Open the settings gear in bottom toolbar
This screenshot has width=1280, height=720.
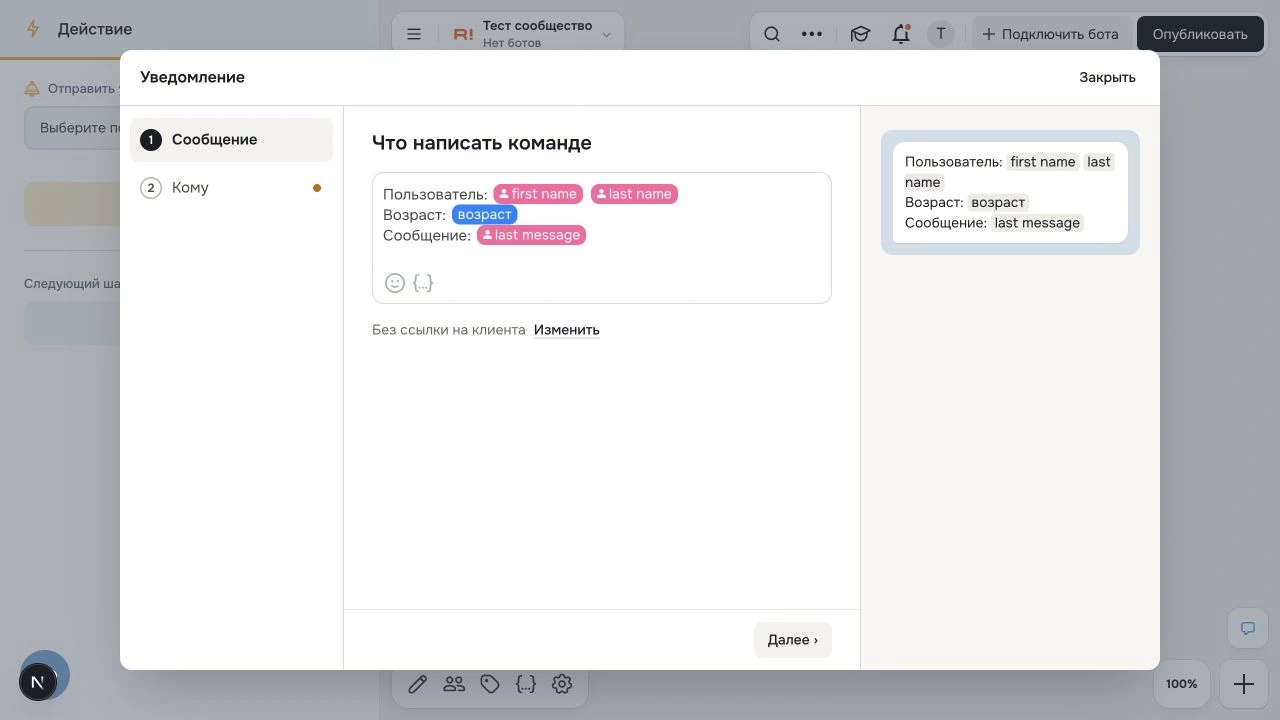[562, 684]
